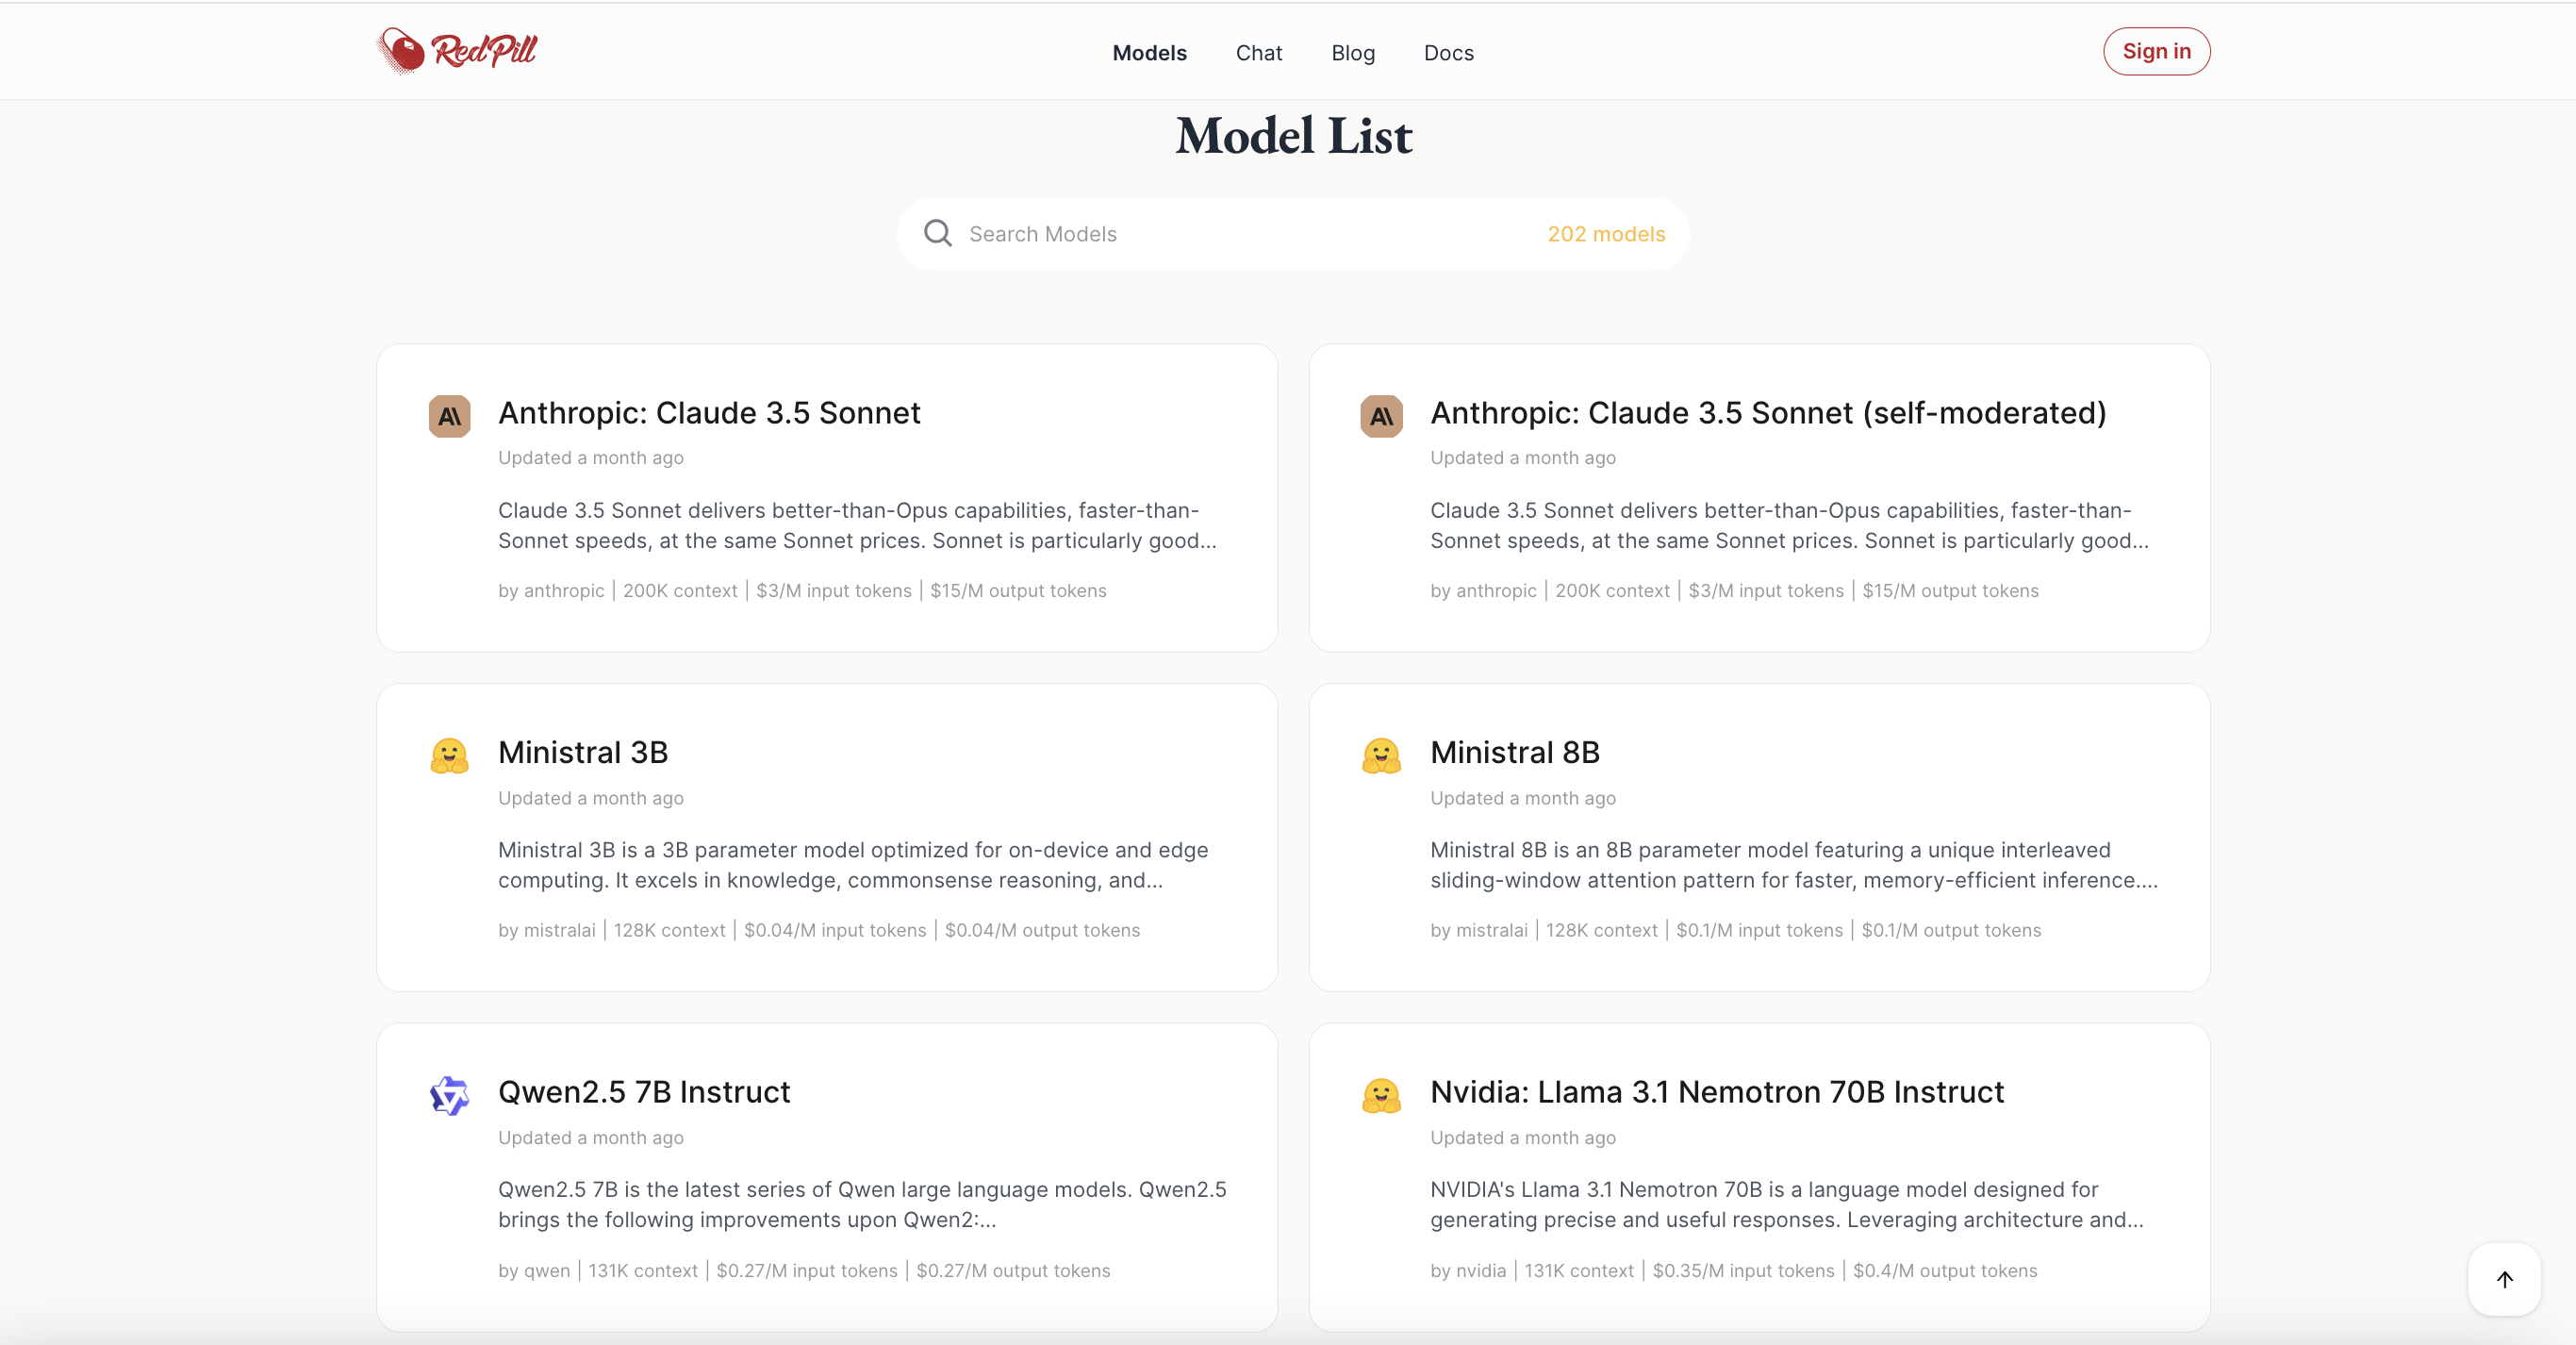The height and width of the screenshot is (1345, 2576).
Task: Click the Qwen logo icon
Action: coord(449,1095)
